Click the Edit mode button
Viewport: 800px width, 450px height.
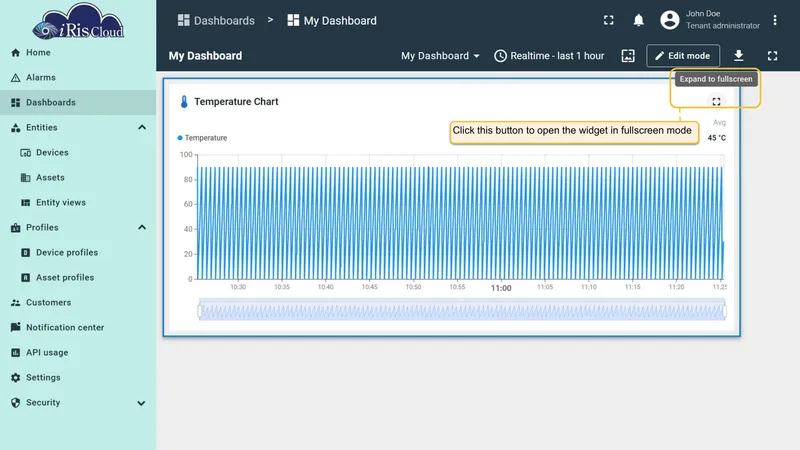683,56
